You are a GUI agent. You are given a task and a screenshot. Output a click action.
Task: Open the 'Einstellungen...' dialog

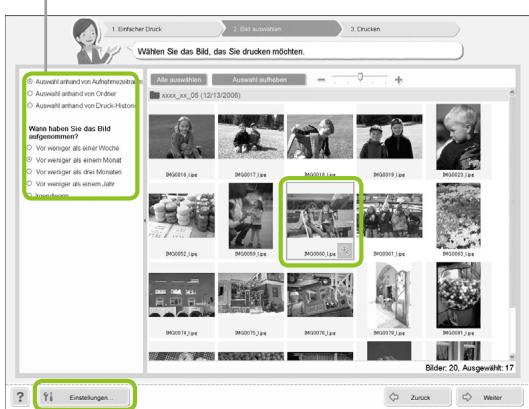tap(84, 397)
